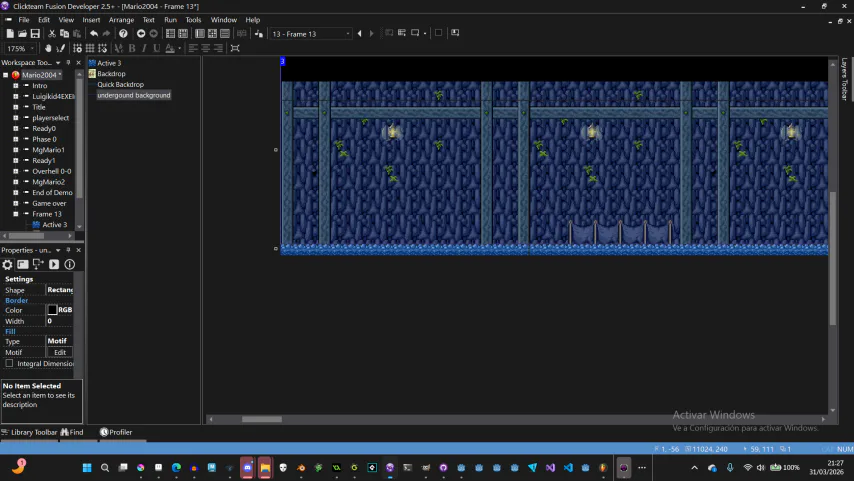This screenshot has height=481, width=854.
Task: Go to next frame arrow
Action: point(371,34)
